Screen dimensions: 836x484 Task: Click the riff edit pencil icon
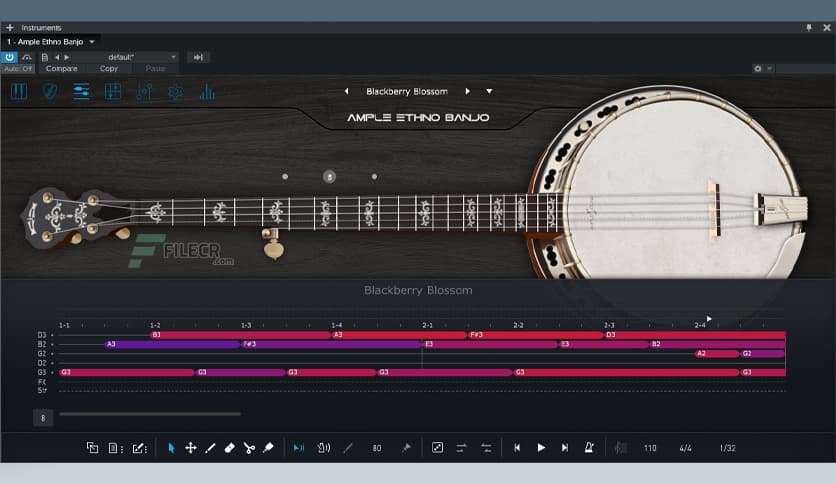click(140, 448)
